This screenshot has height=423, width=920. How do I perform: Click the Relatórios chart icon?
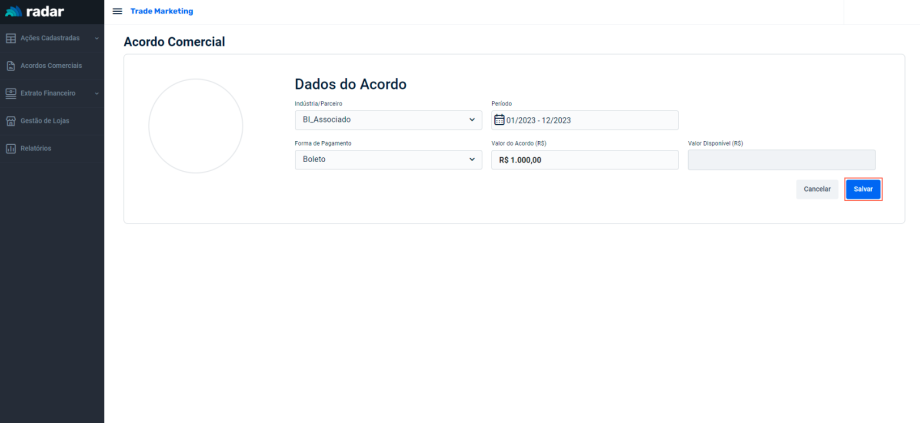coord(11,149)
